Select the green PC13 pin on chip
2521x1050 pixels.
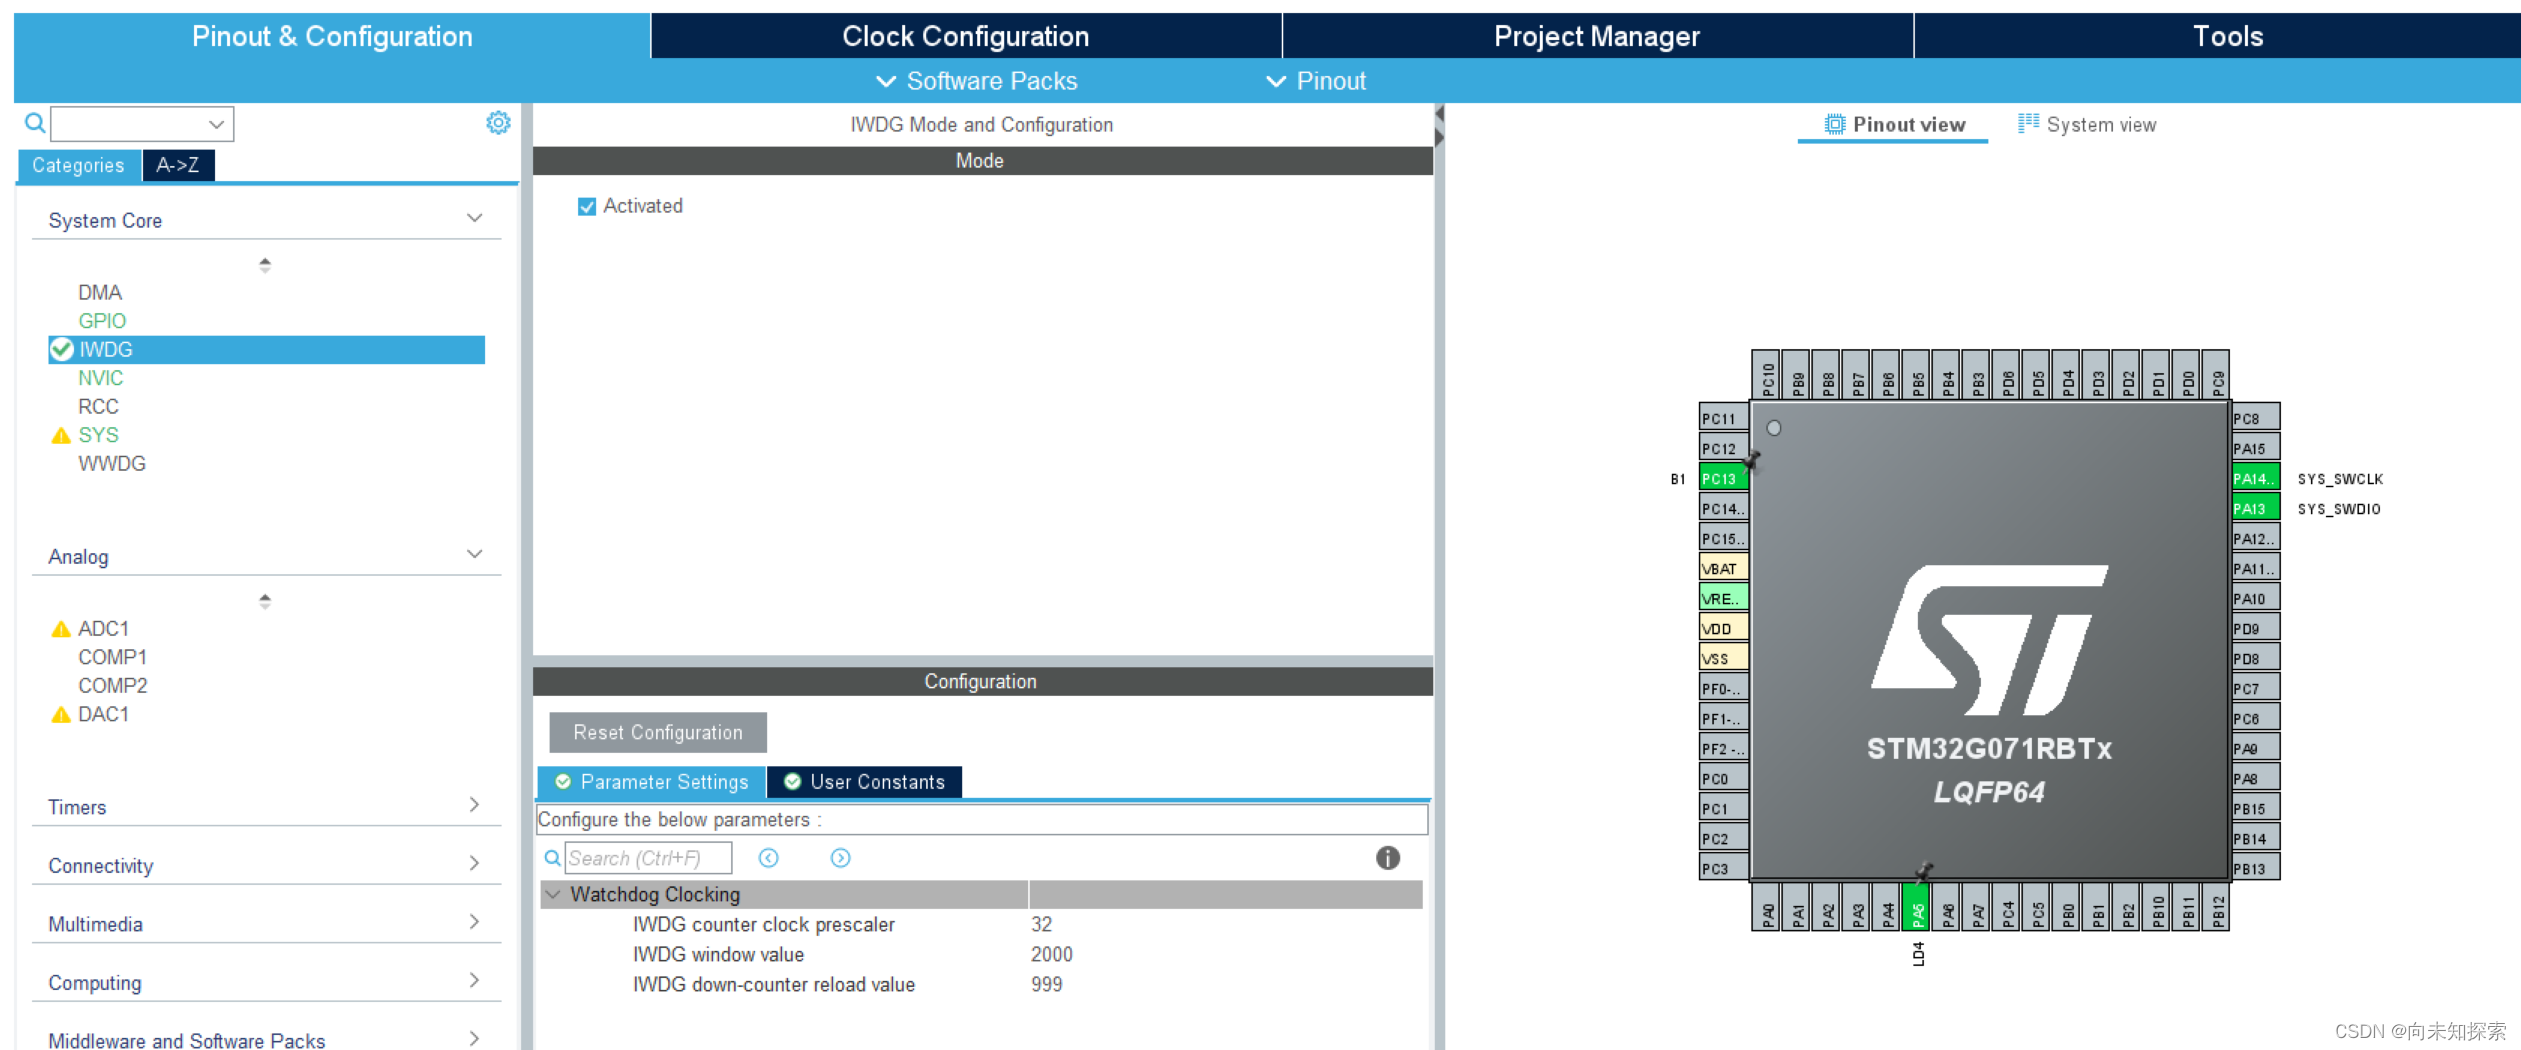click(1724, 478)
